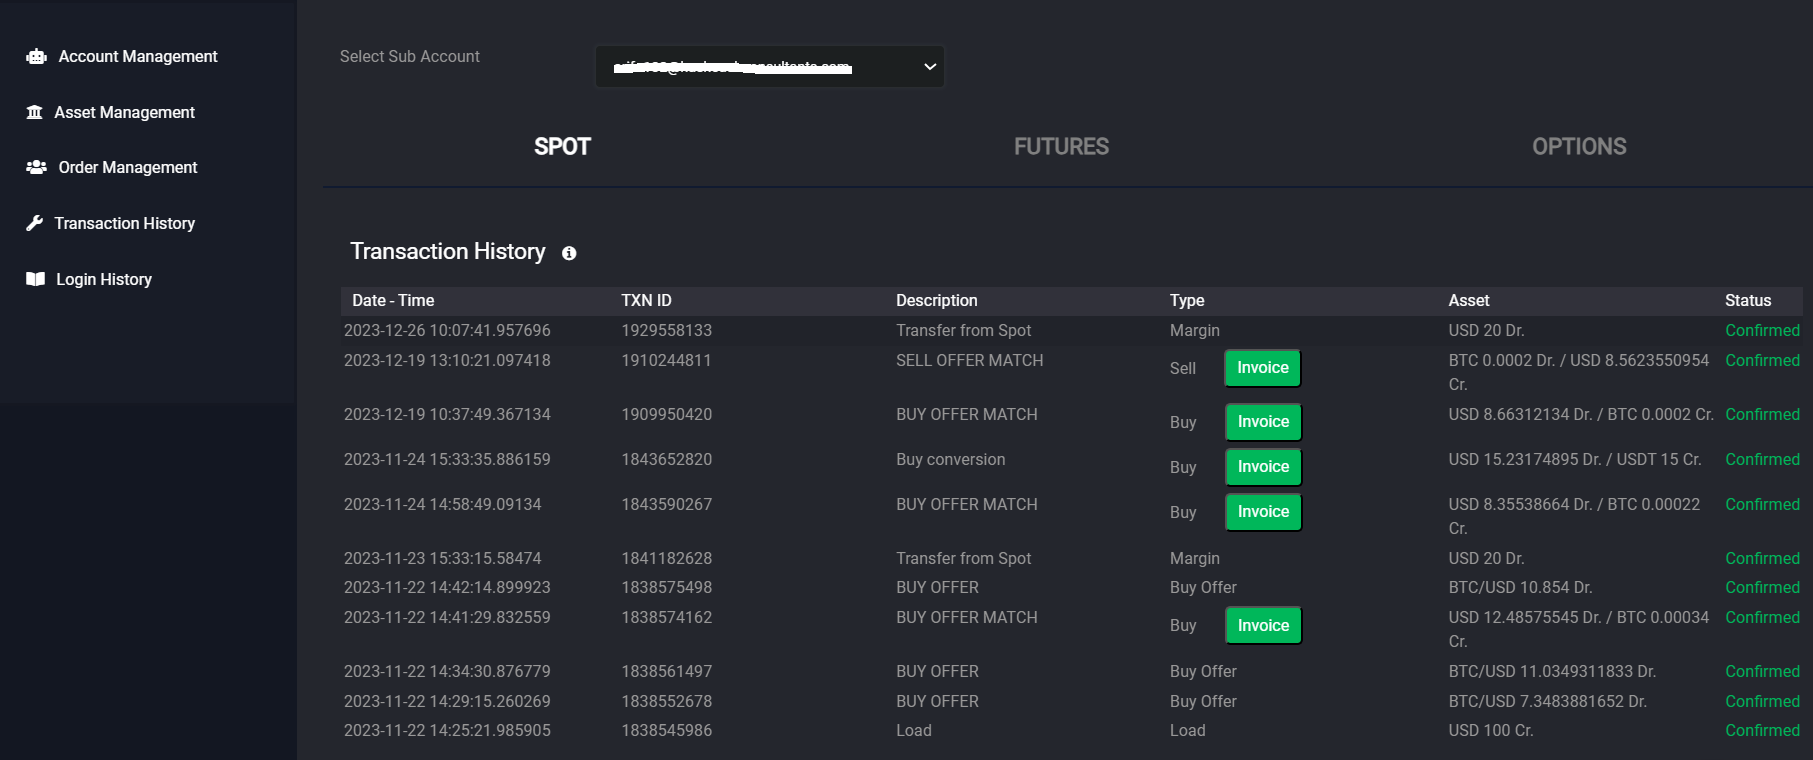Switch to the FUTURES tab
The height and width of the screenshot is (760, 1813).
point(1061,147)
